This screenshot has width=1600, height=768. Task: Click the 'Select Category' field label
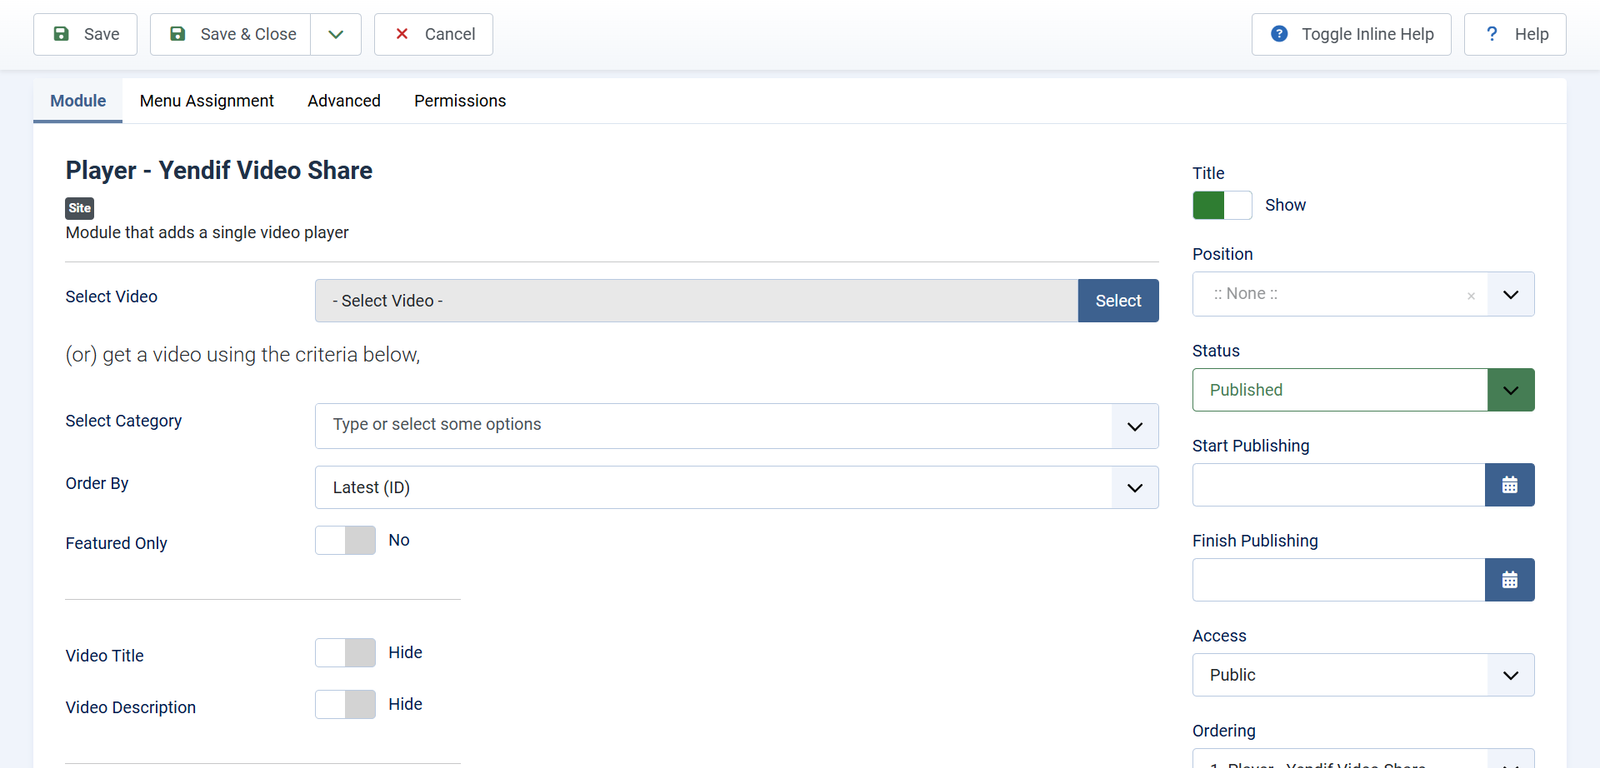(124, 421)
